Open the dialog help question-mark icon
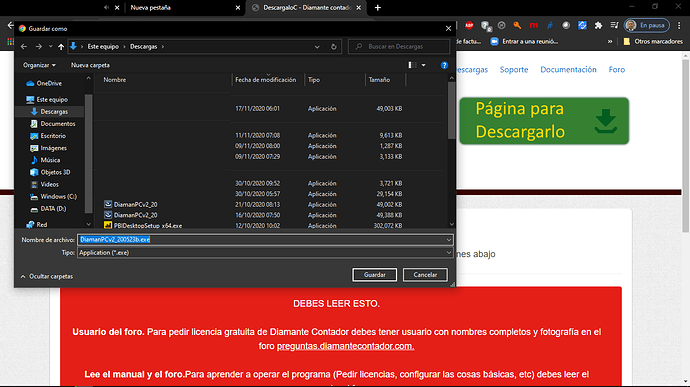This screenshot has height=387, width=690. (x=444, y=65)
